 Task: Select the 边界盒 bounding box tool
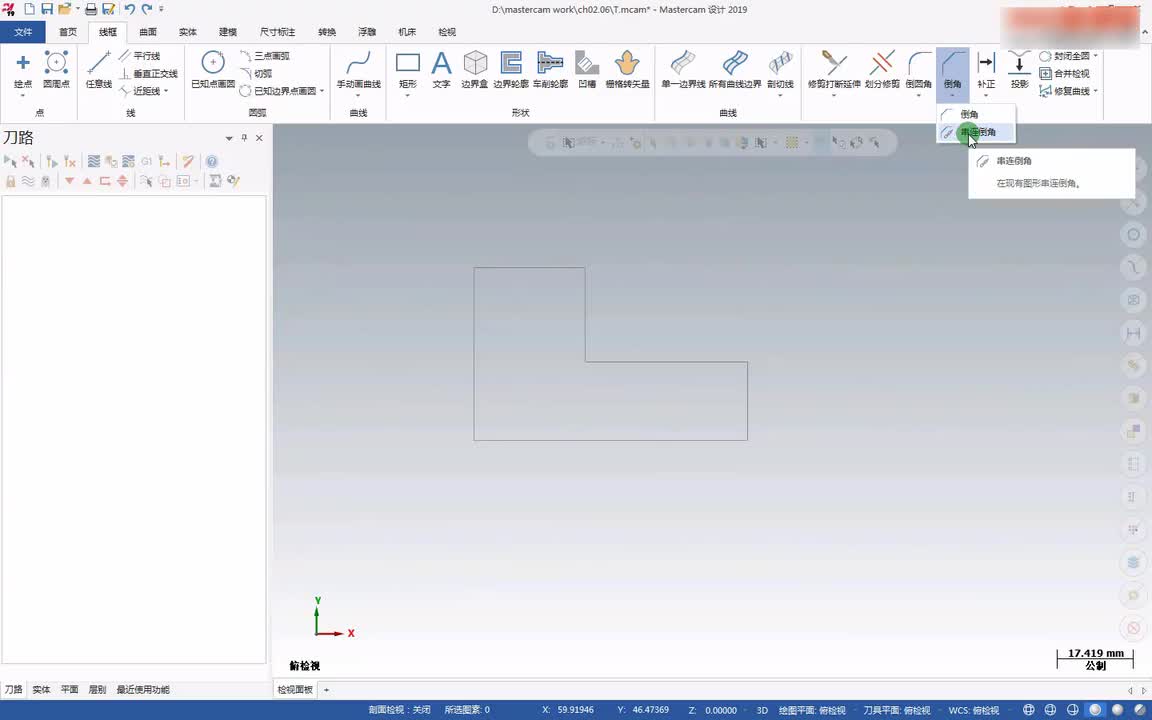[x=475, y=71]
